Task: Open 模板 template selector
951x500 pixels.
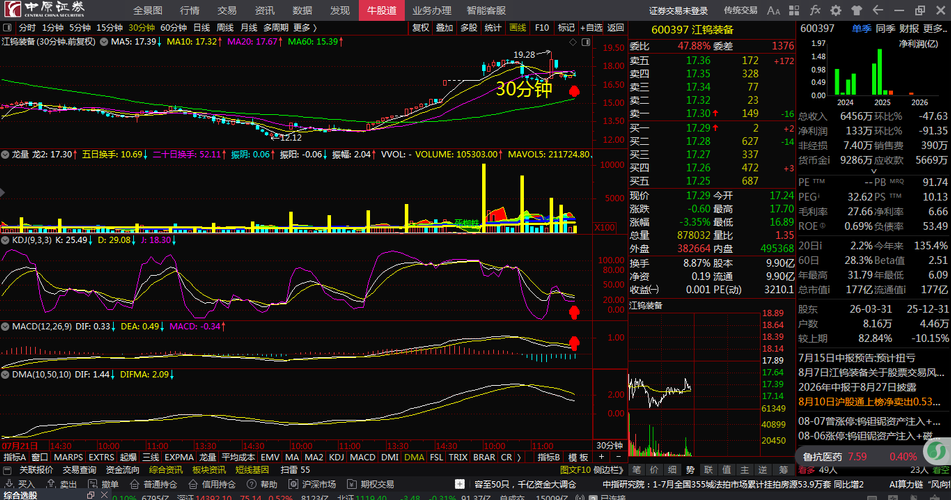Action: (578, 457)
